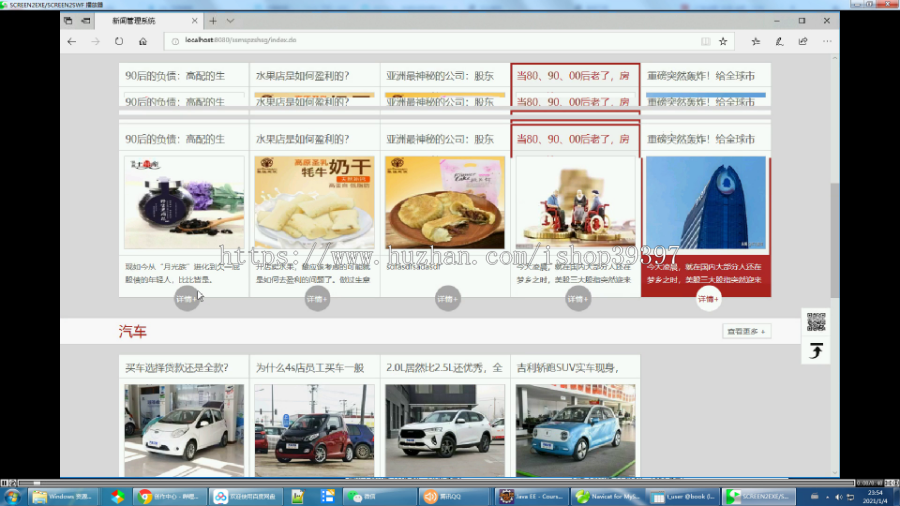Open a new tab with the plus button
Screen dimensions: 900x506
tap(213, 21)
